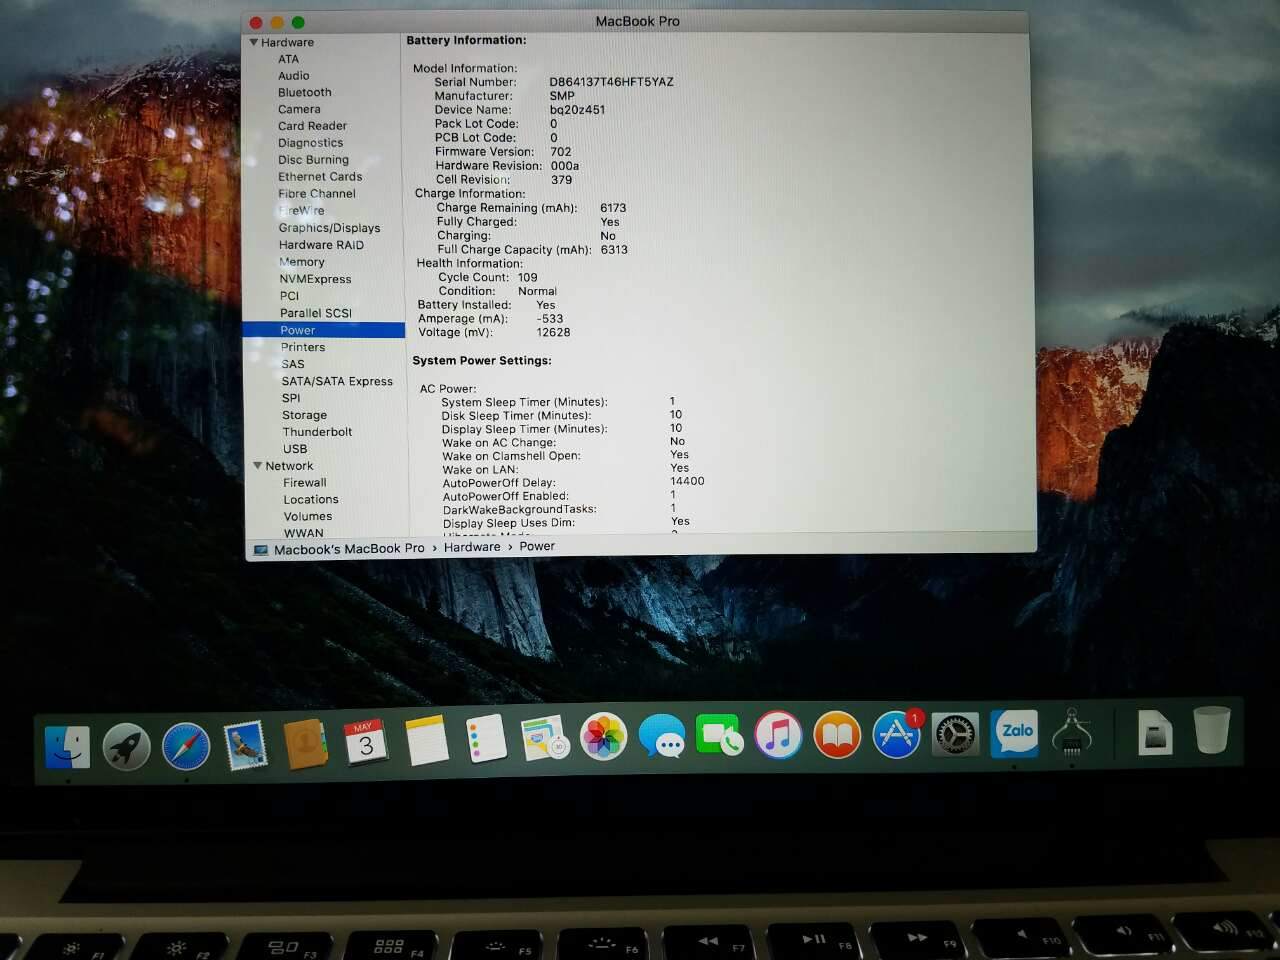1280x960 pixels.
Task: Open the App Store with badge
Action: pyautogui.click(x=896, y=735)
